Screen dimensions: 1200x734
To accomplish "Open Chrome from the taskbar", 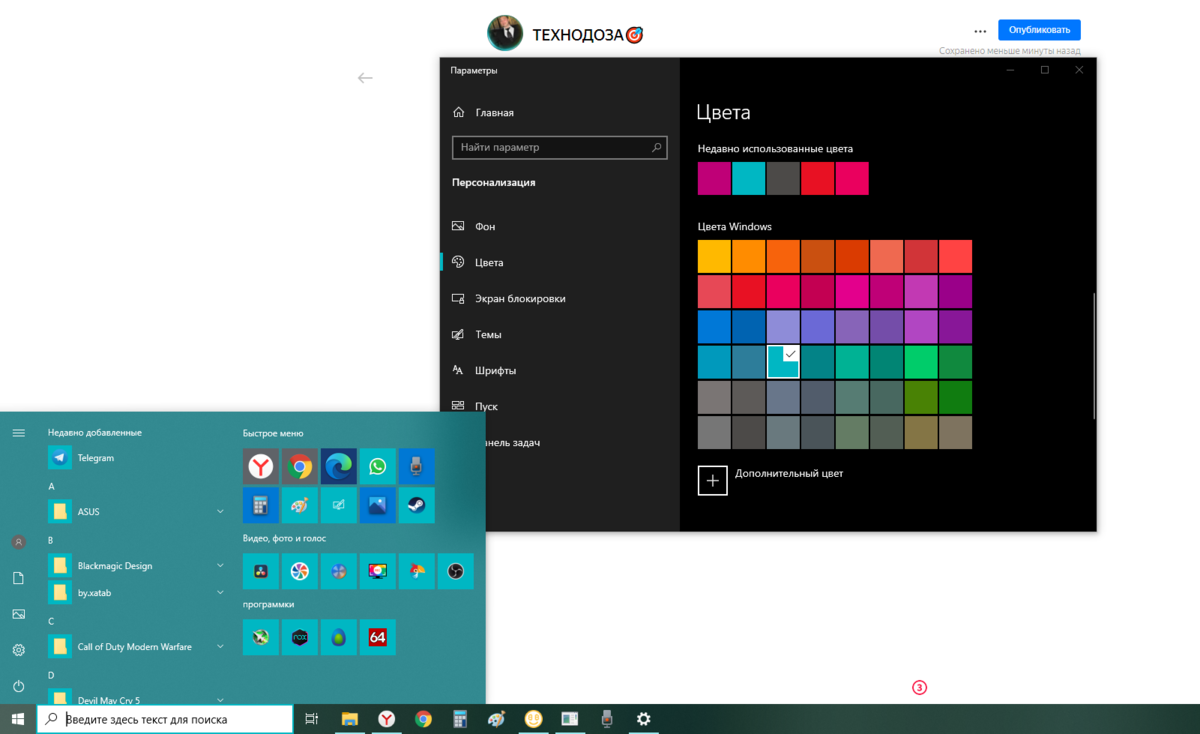I will [423, 718].
